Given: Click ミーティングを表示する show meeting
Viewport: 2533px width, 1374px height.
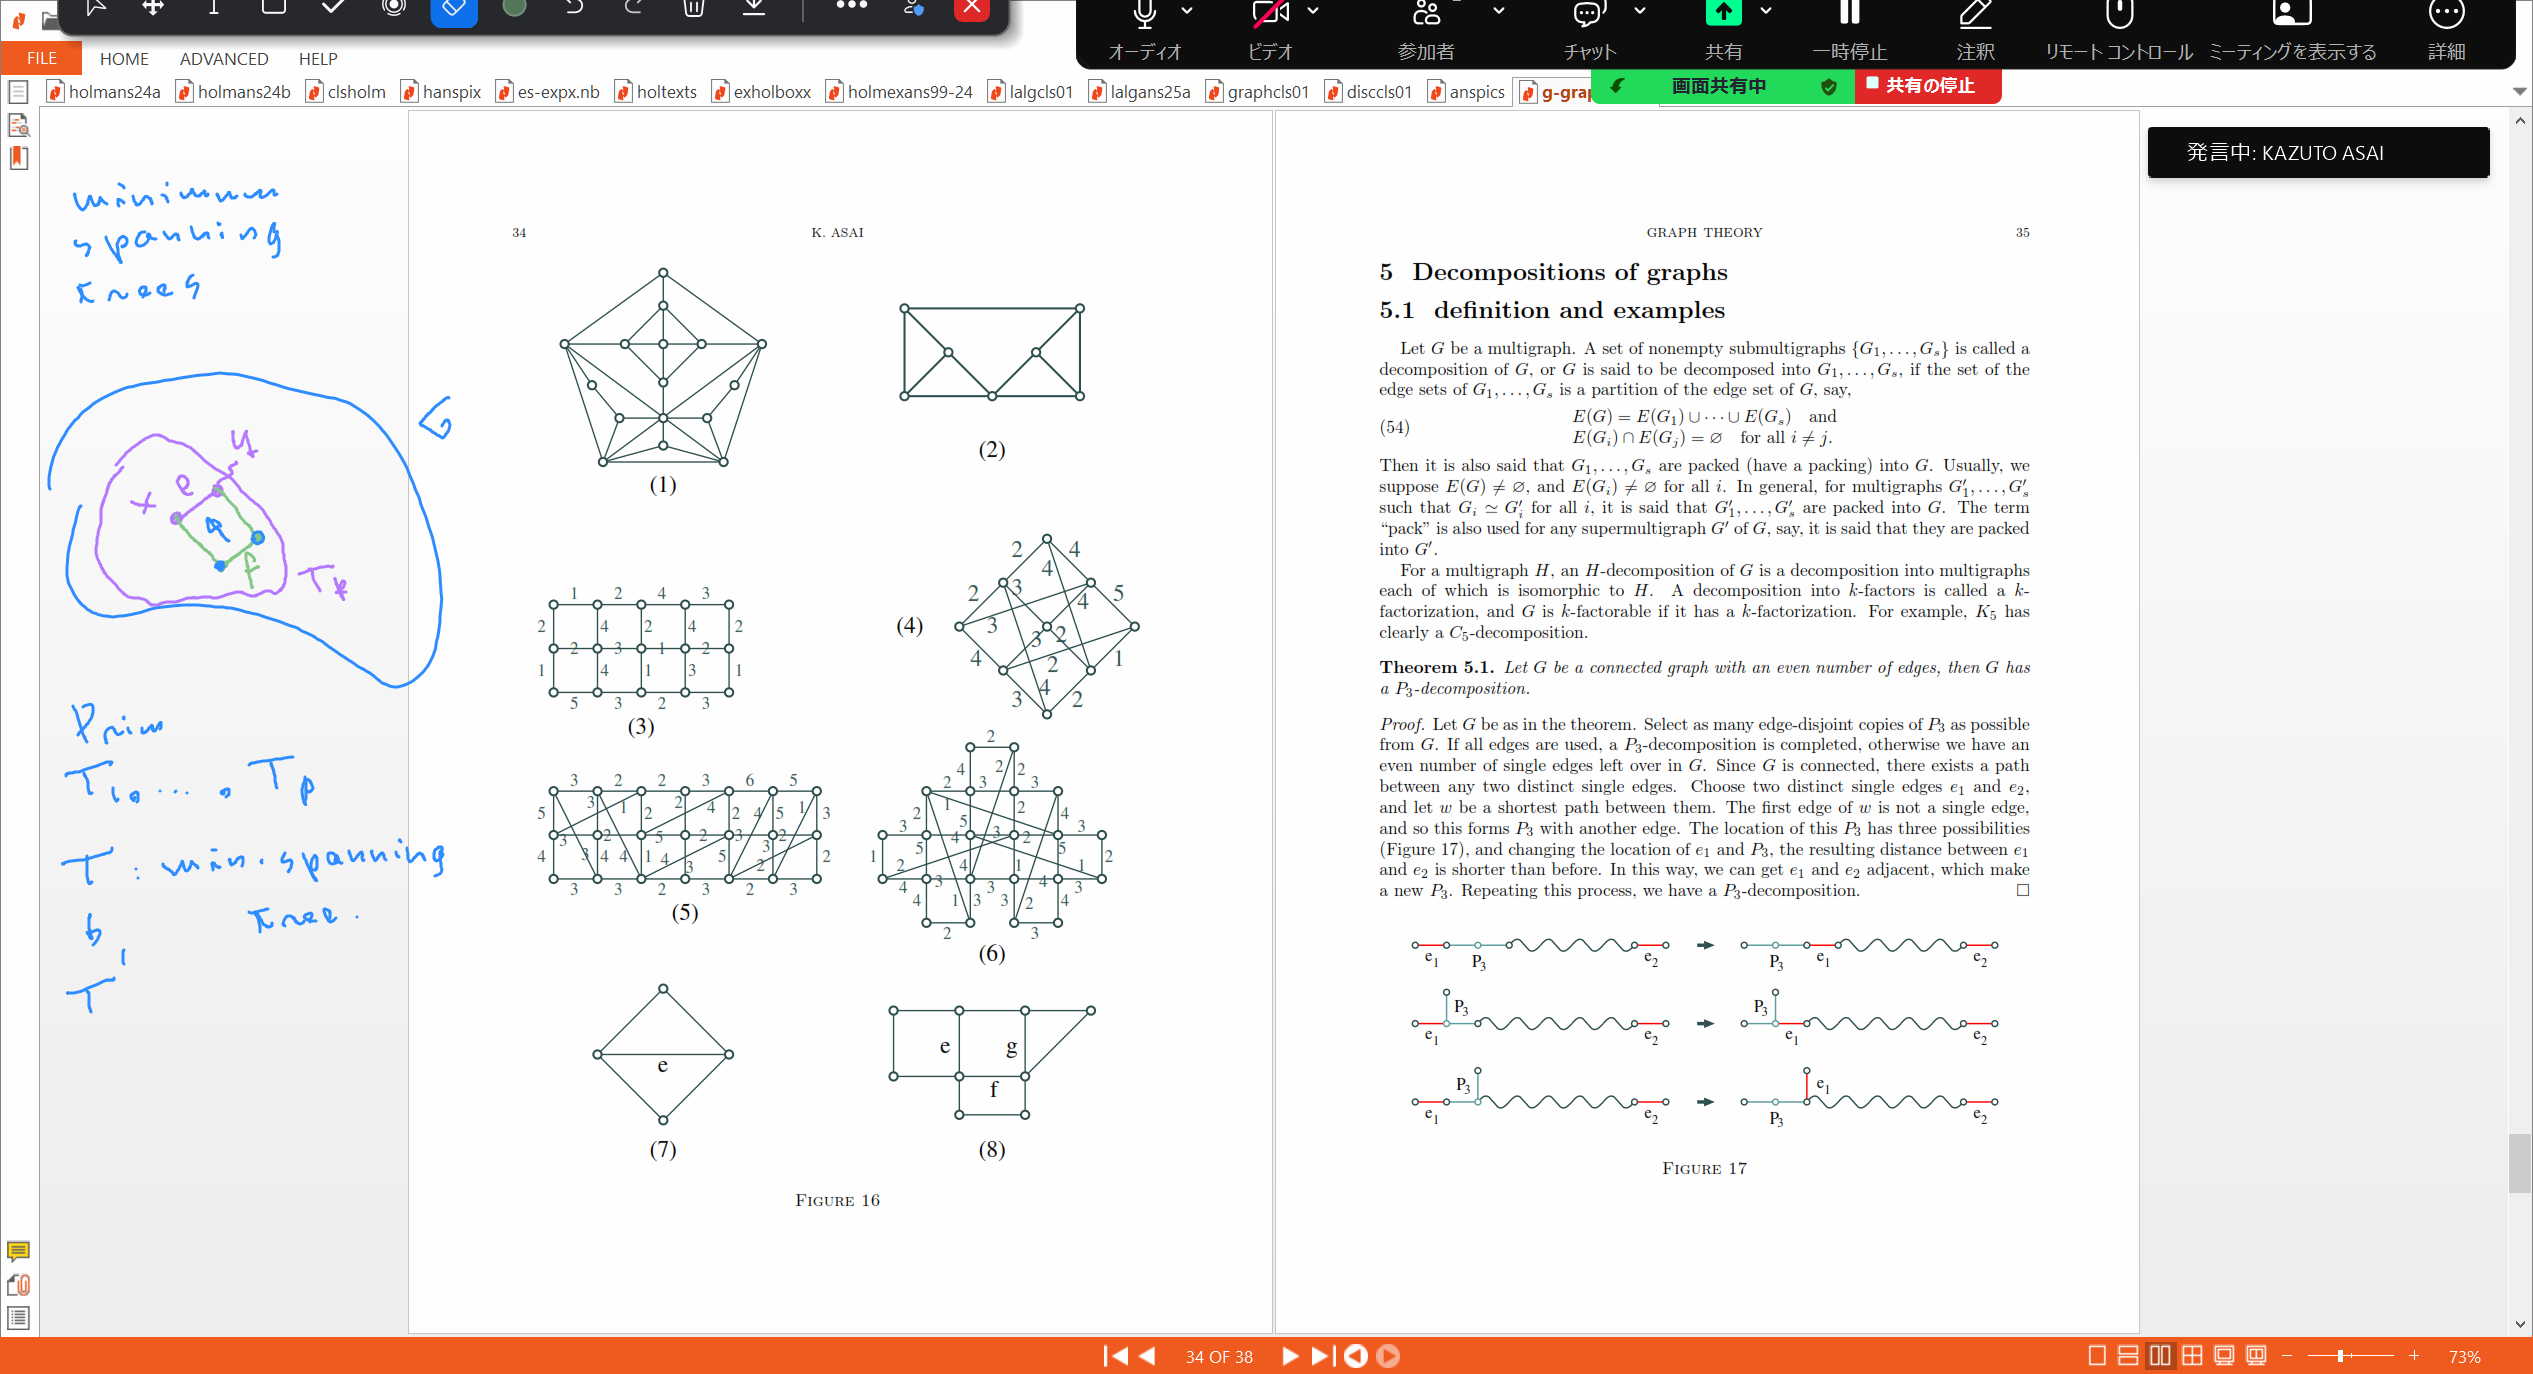Looking at the screenshot, I should tap(2292, 30).
